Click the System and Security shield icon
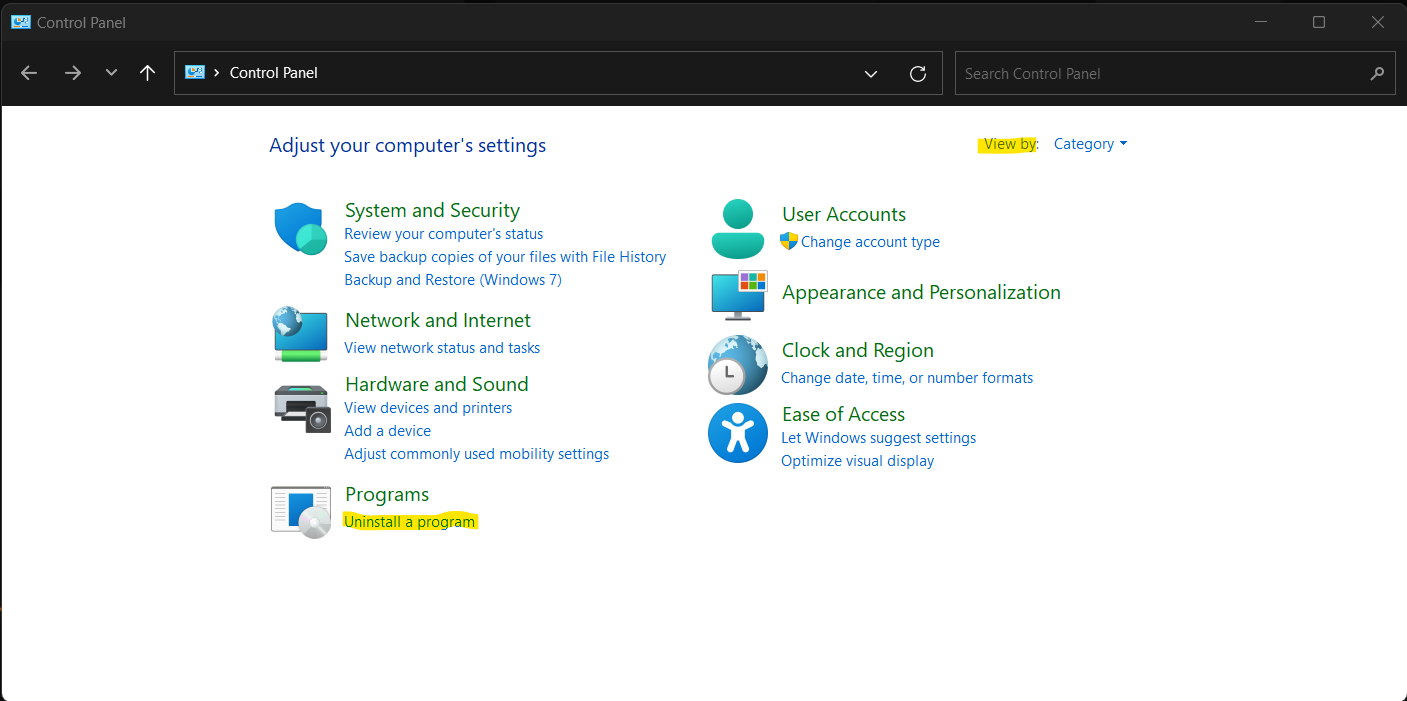The width and height of the screenshot is (1407, 701). coord(301,229)
